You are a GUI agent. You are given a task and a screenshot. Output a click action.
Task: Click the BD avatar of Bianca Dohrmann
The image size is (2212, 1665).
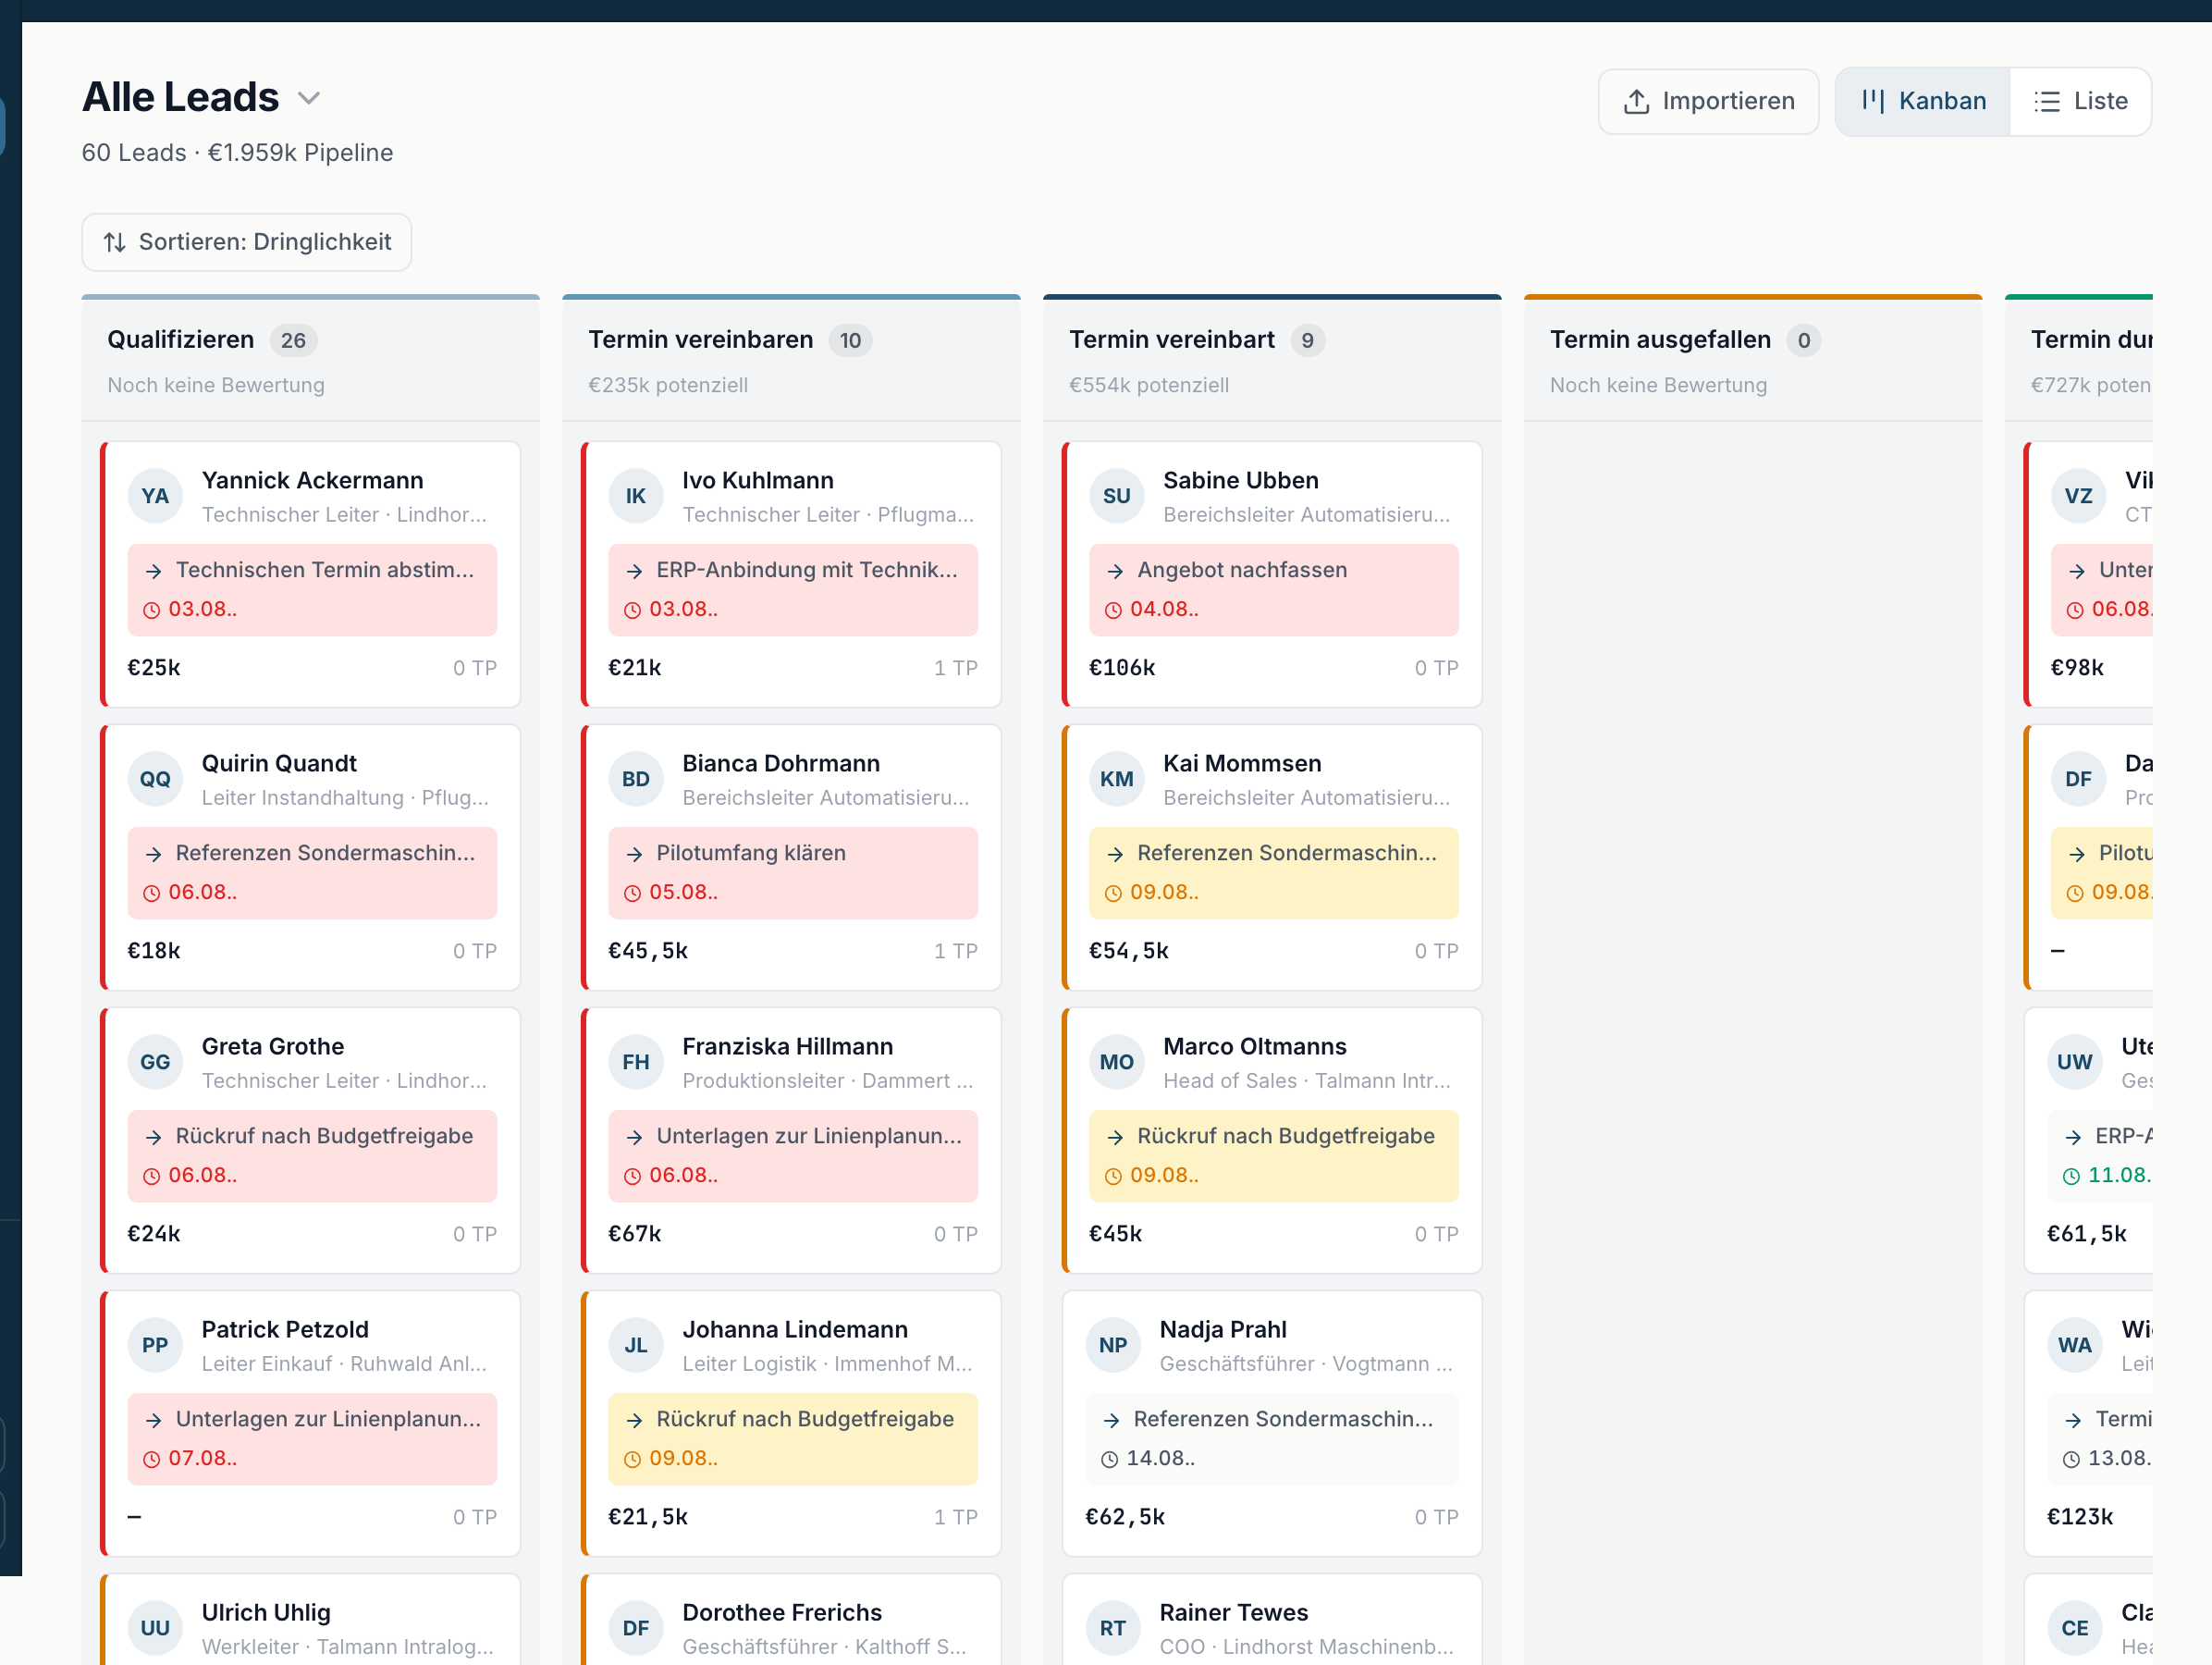pyautogui.click(x=636, y=779)
